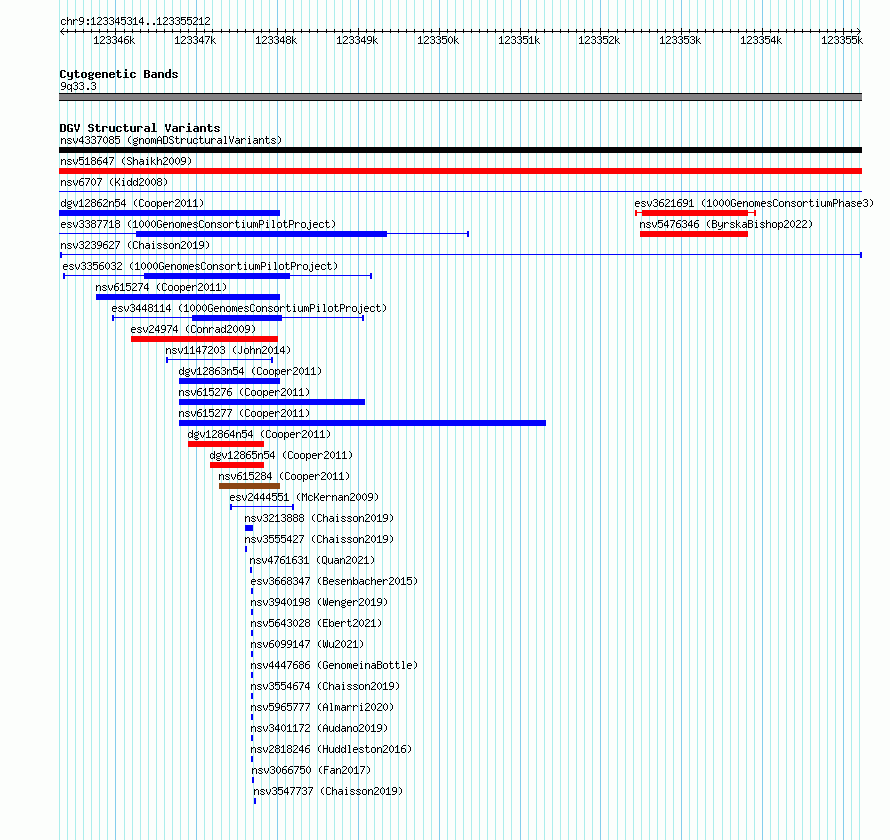Open nsv3555427 (Chaisson2019) label
The image size is (890, 840).
click(319, 539)
